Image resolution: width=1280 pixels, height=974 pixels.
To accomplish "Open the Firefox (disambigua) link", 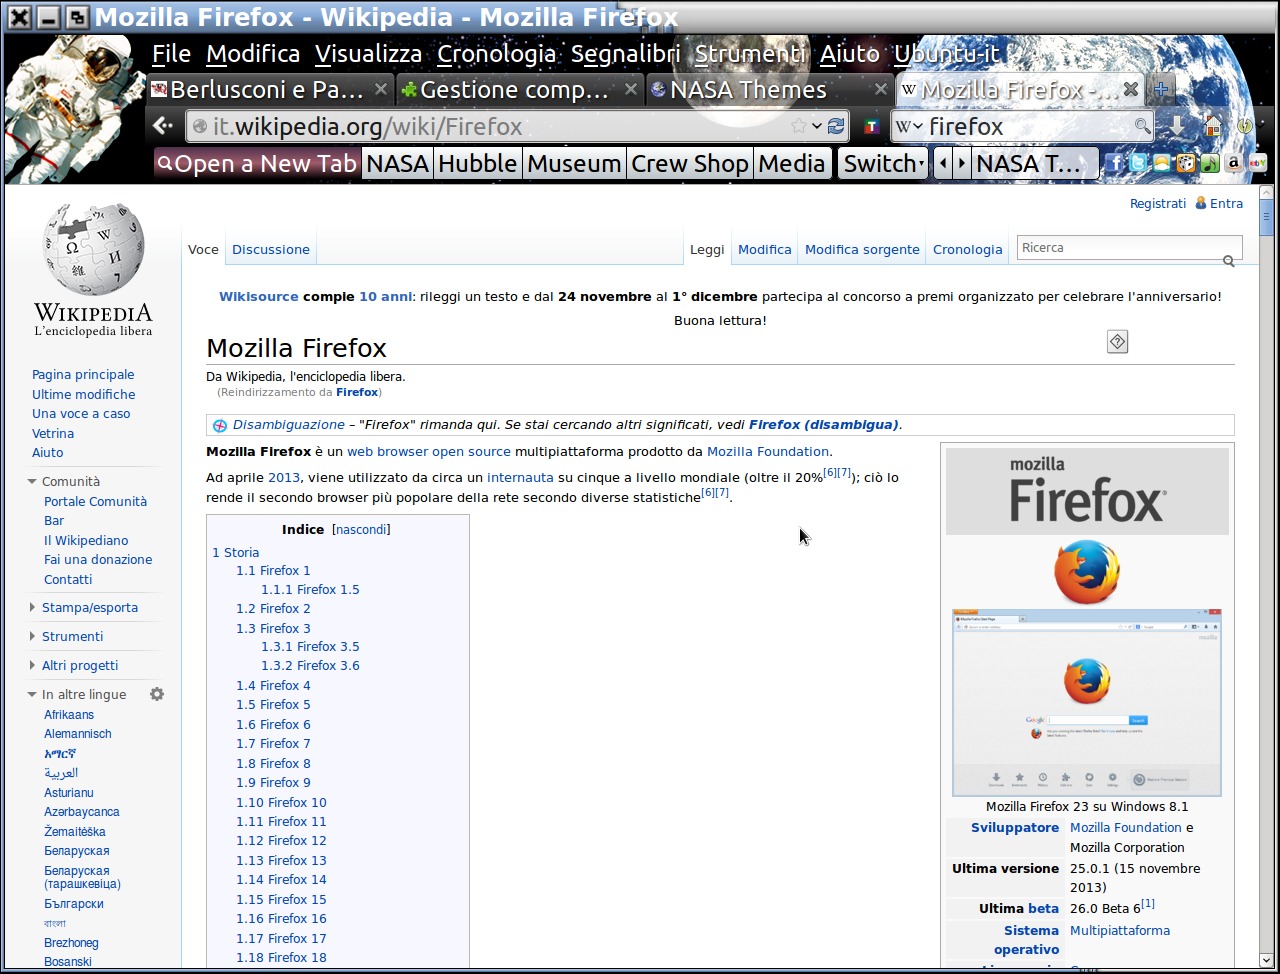I will point(824,424).
